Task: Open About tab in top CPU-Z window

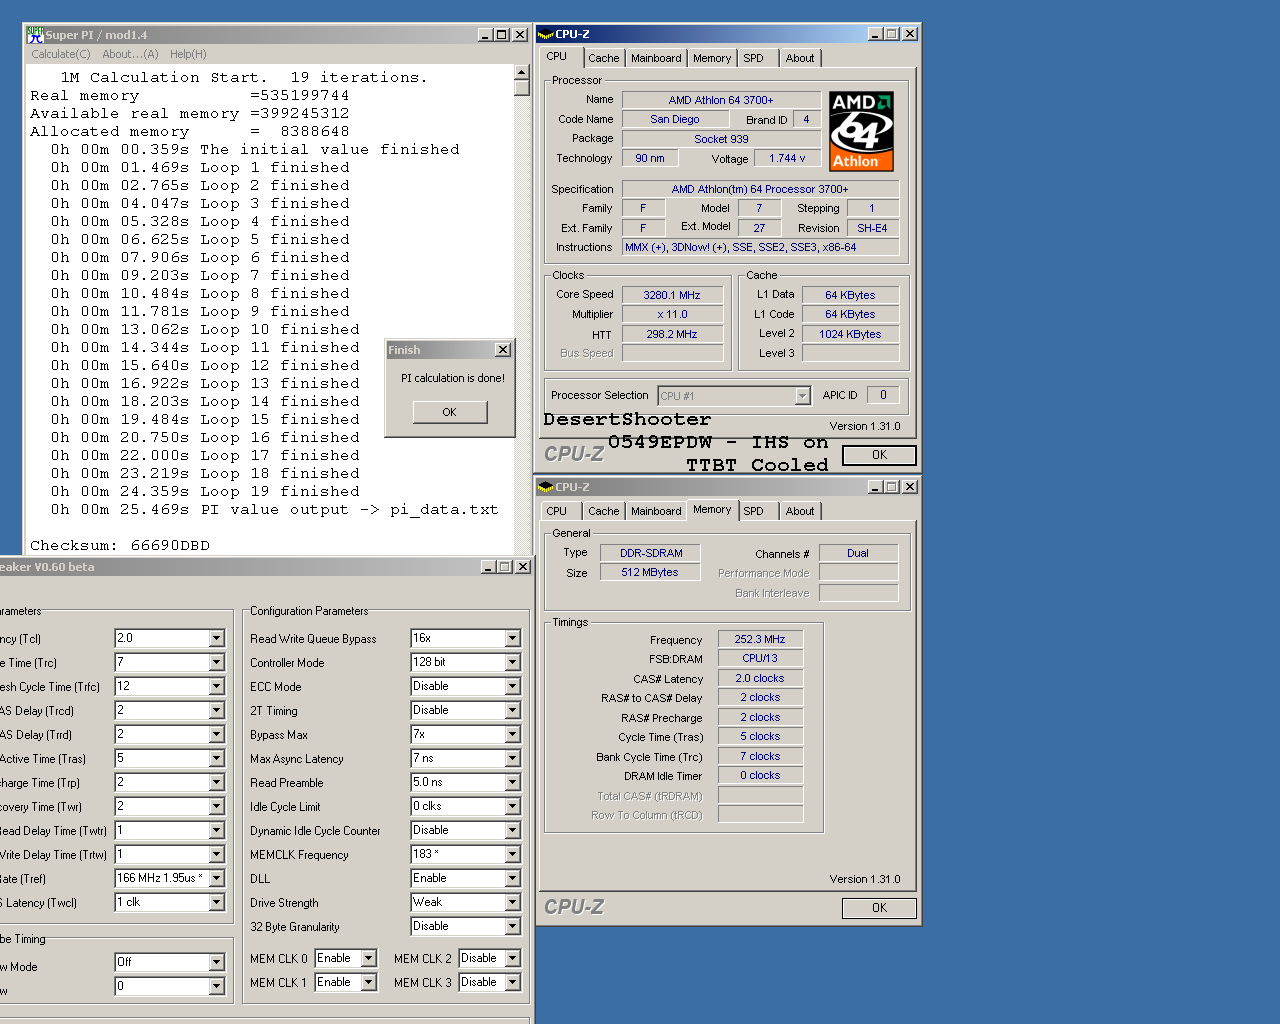Action: (x=800, y=58)
